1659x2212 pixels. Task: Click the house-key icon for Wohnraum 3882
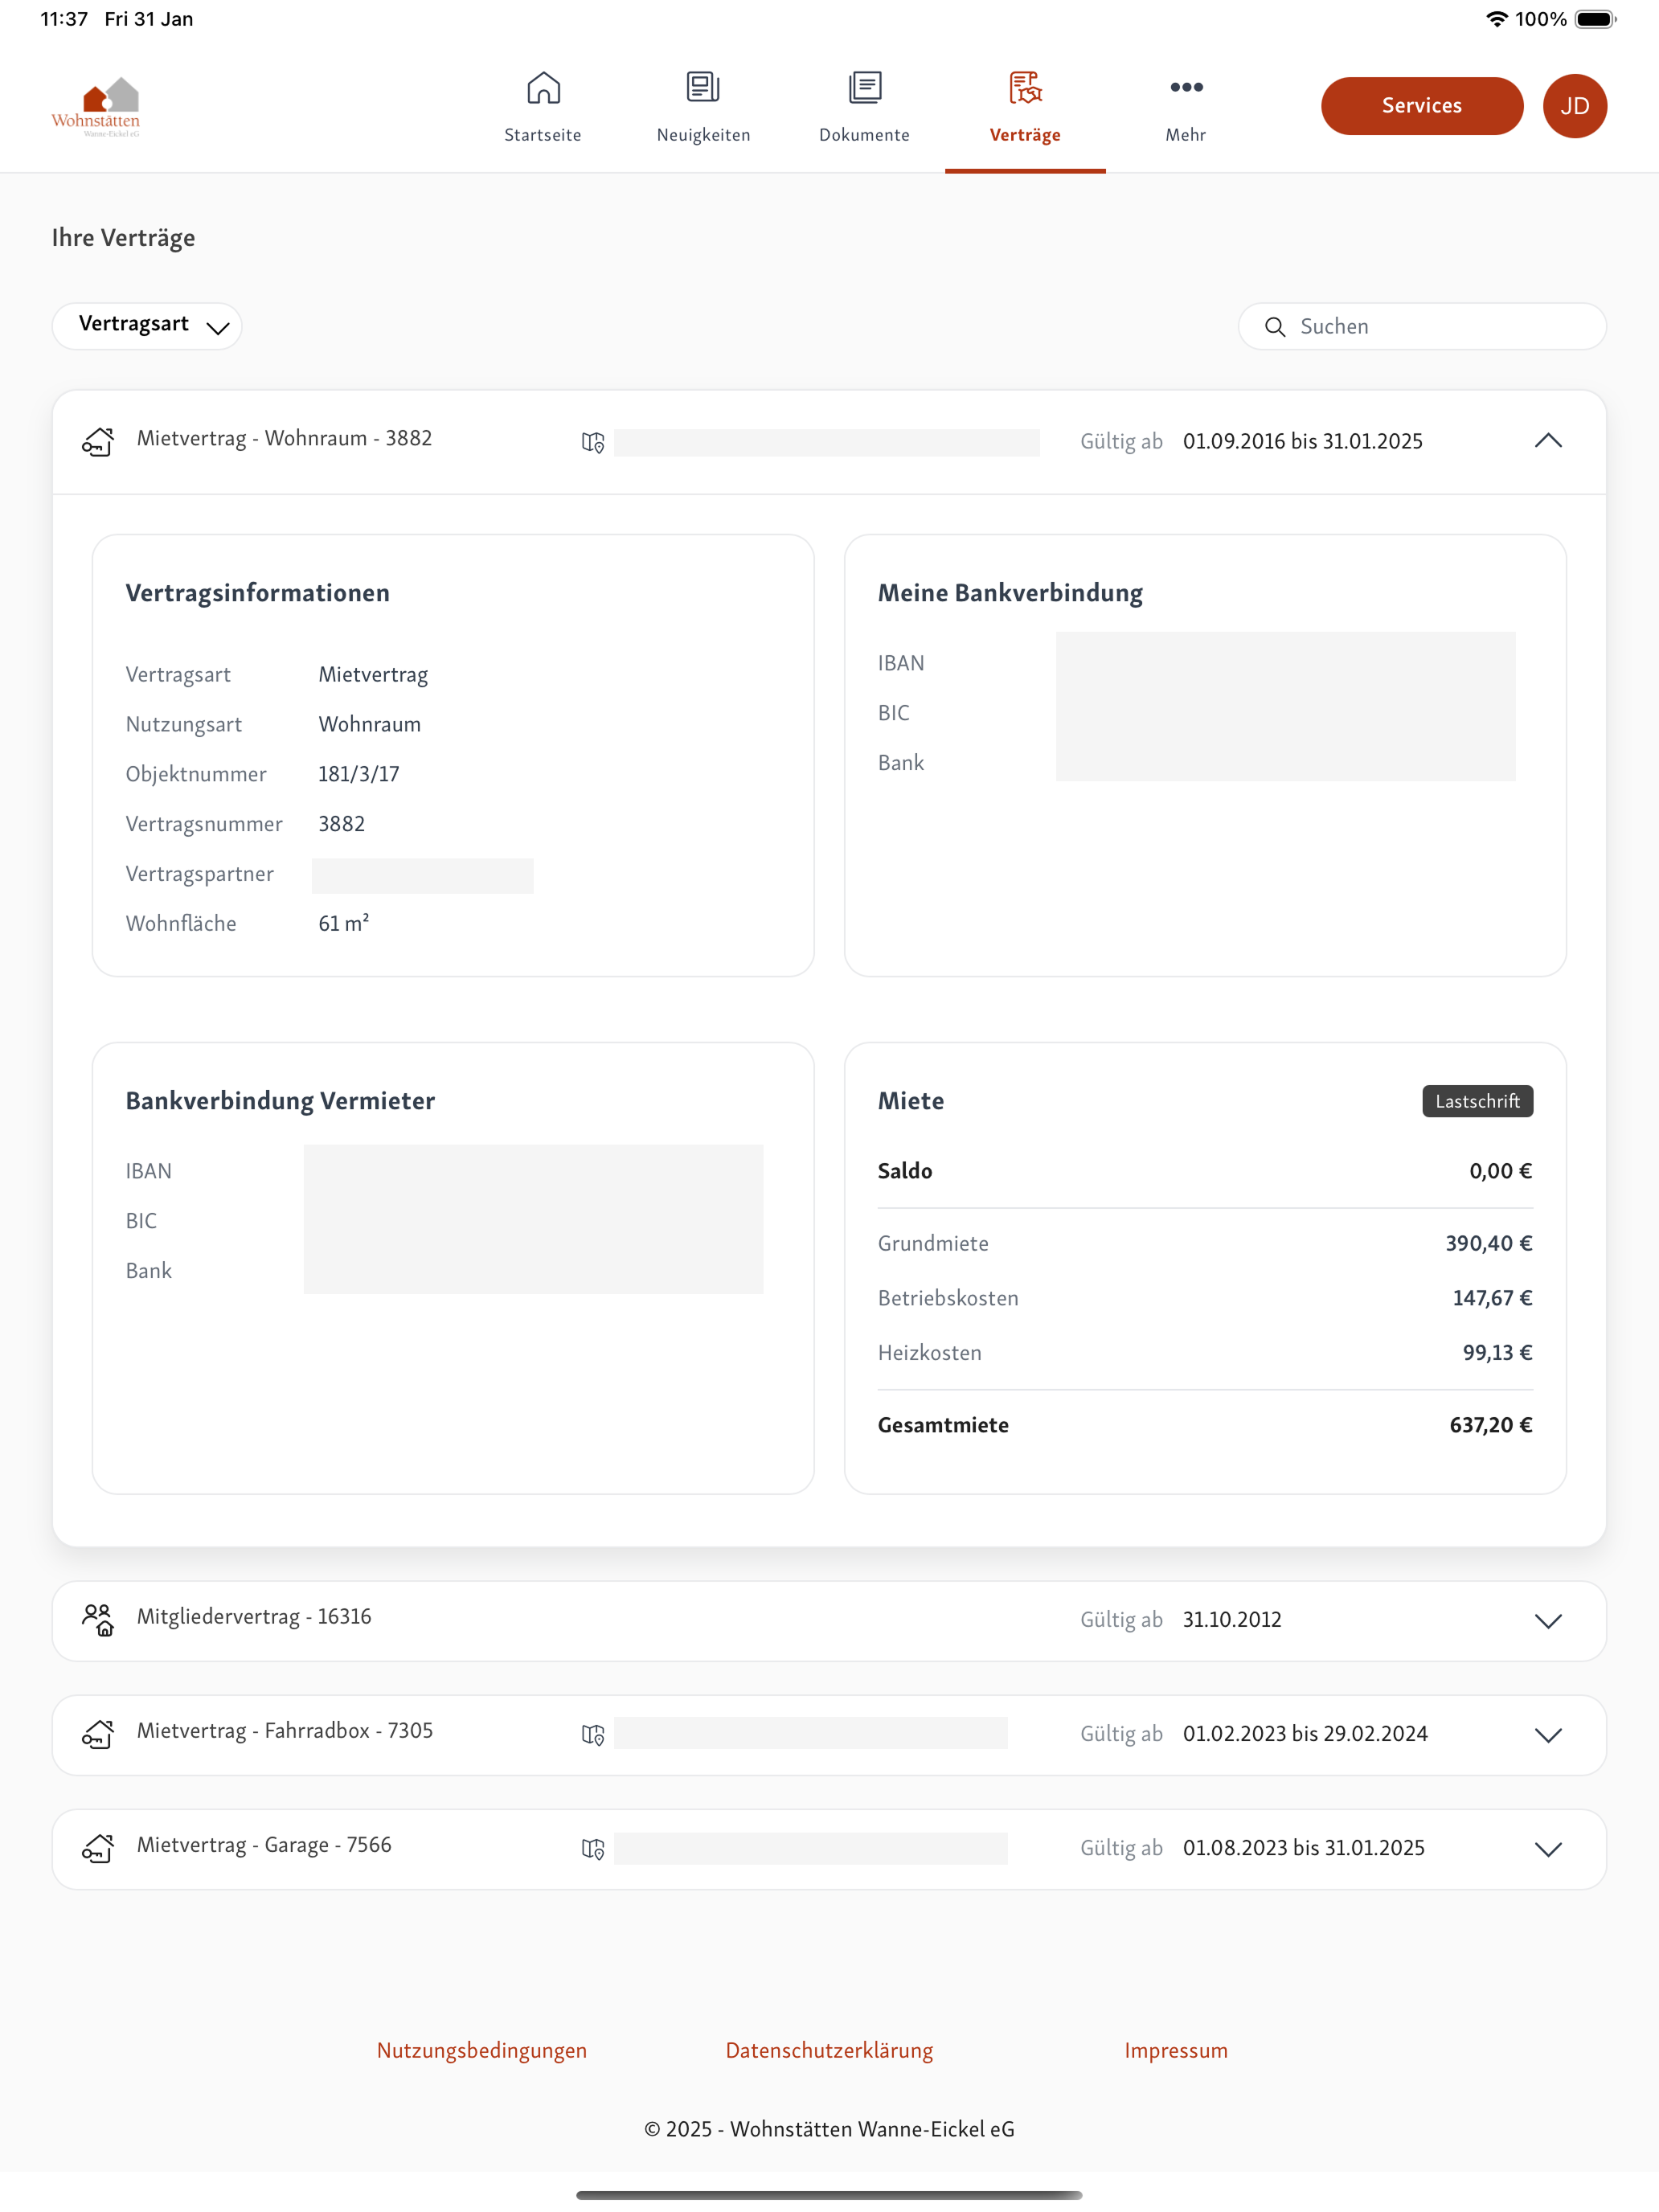98,441
